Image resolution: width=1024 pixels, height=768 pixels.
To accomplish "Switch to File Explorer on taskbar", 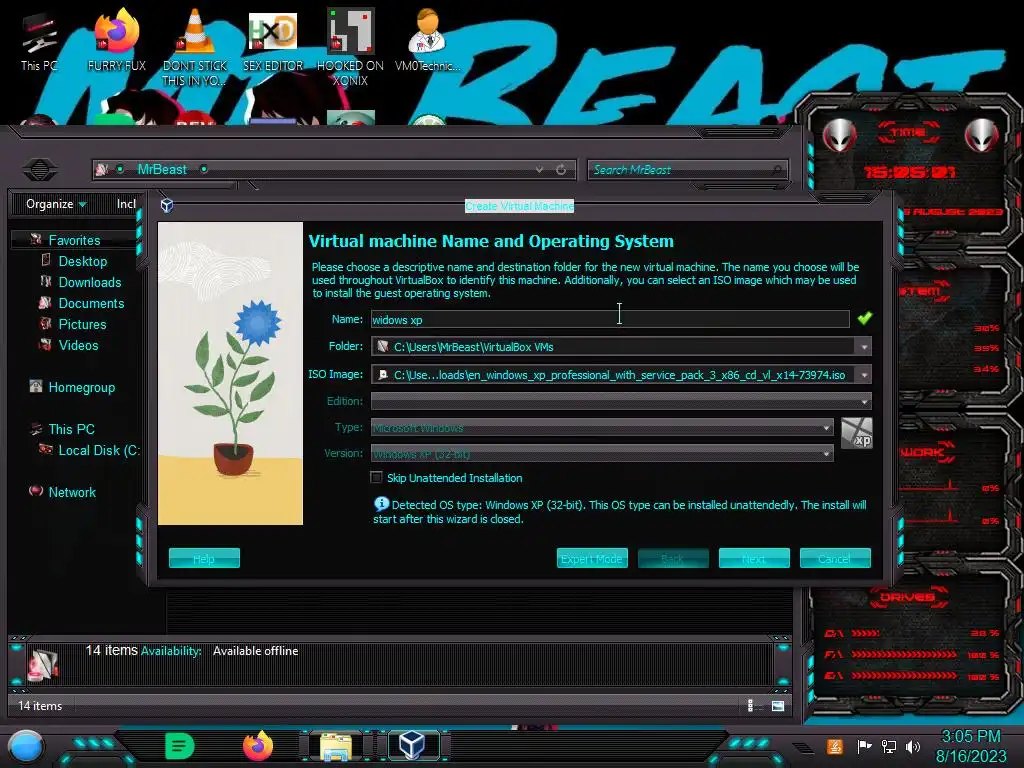I will coord(336,746).
